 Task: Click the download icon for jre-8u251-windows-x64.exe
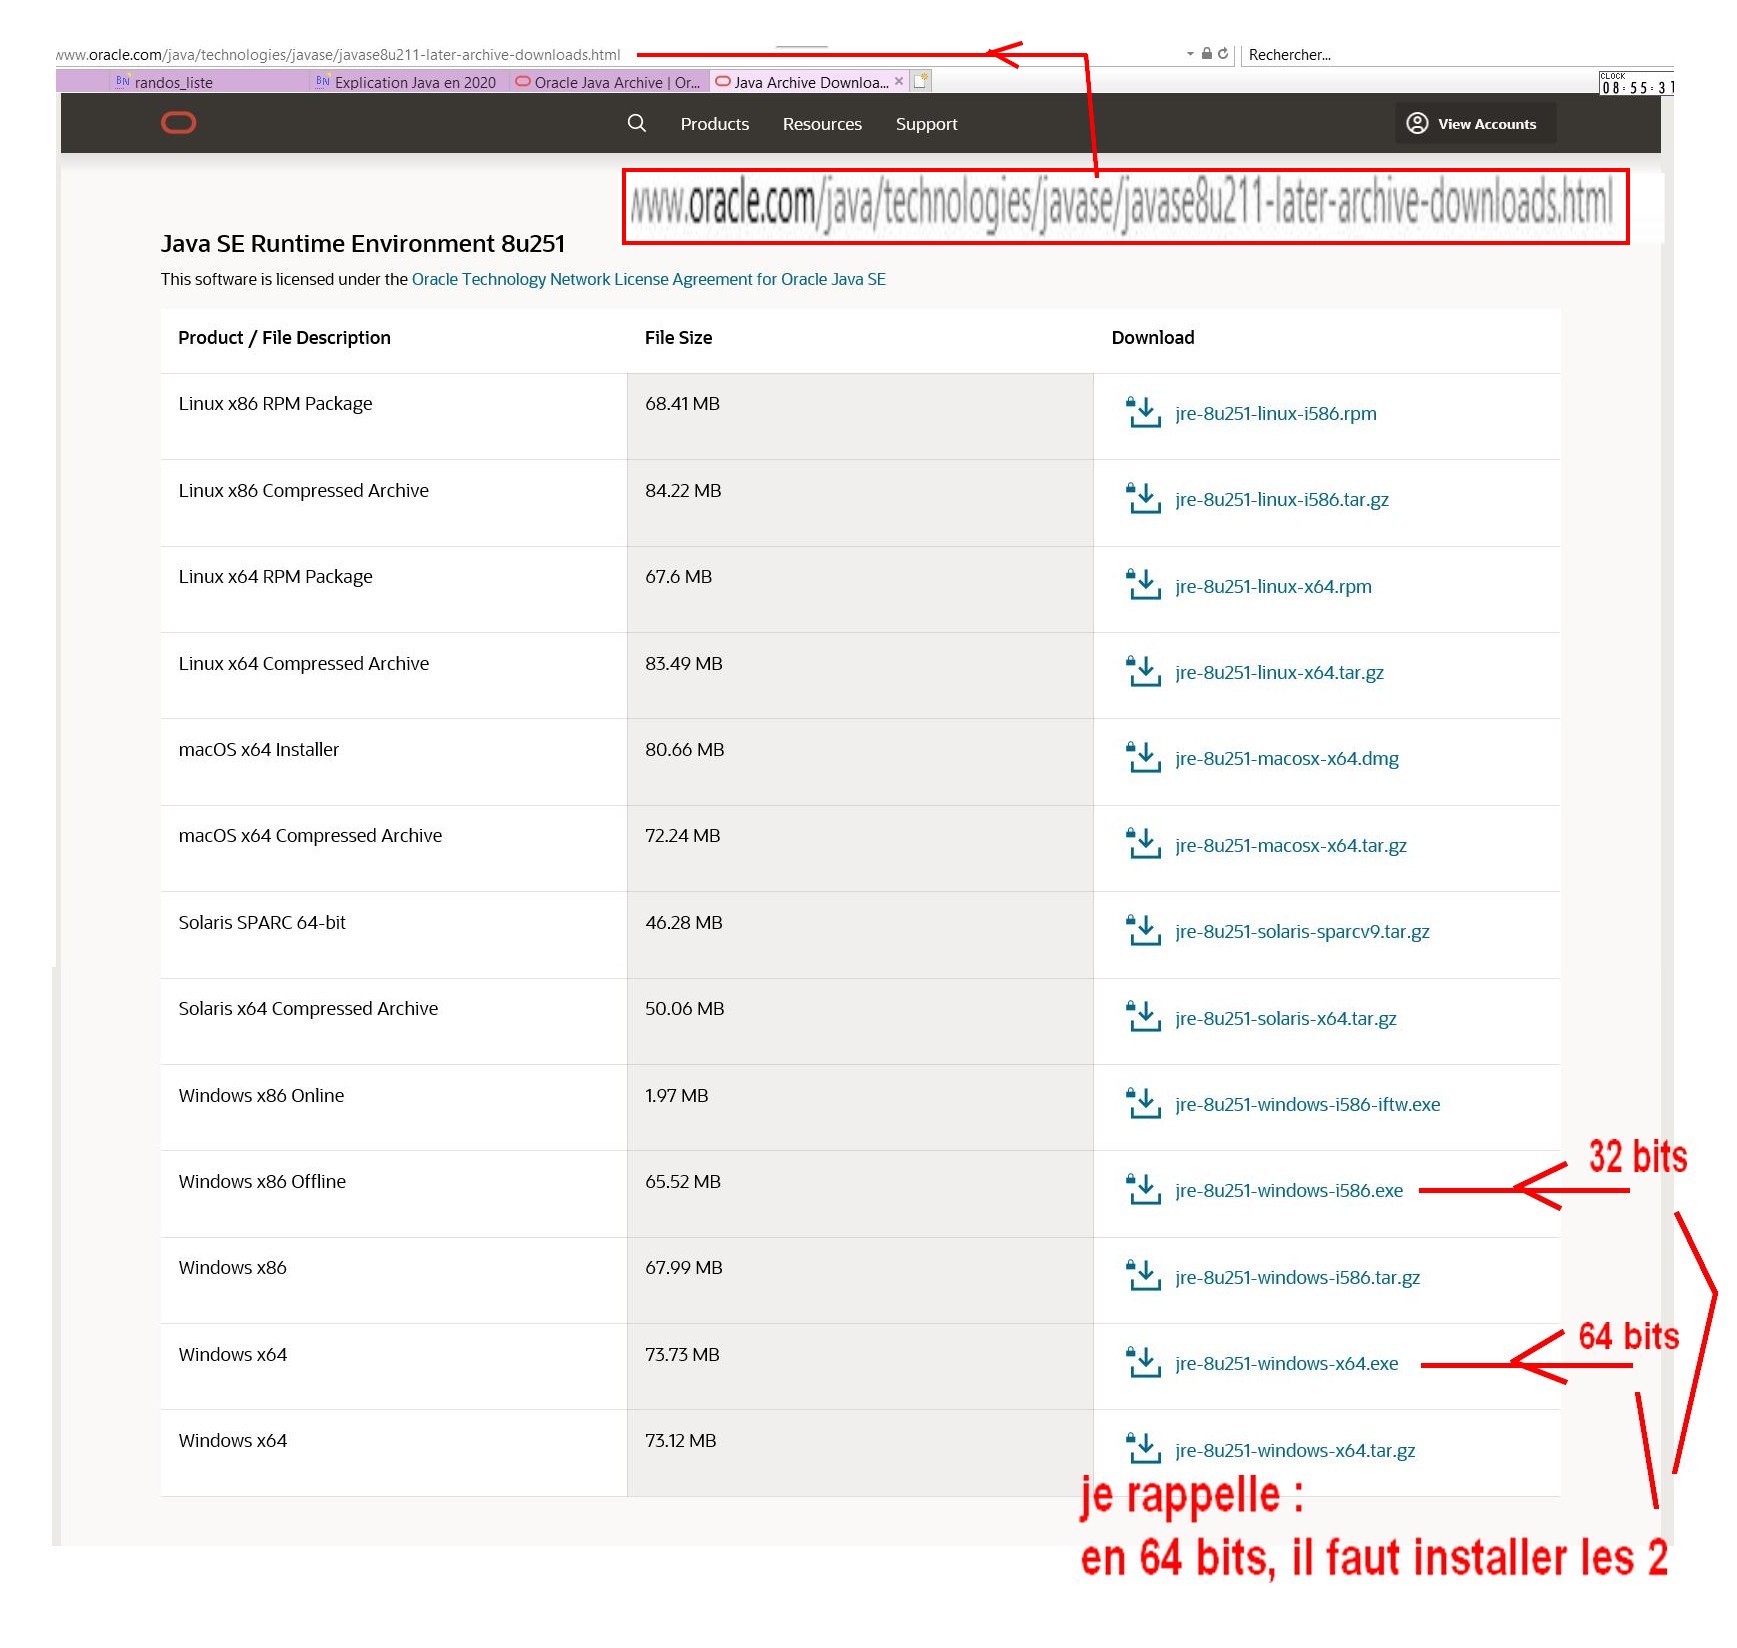click(1143, 1362)
